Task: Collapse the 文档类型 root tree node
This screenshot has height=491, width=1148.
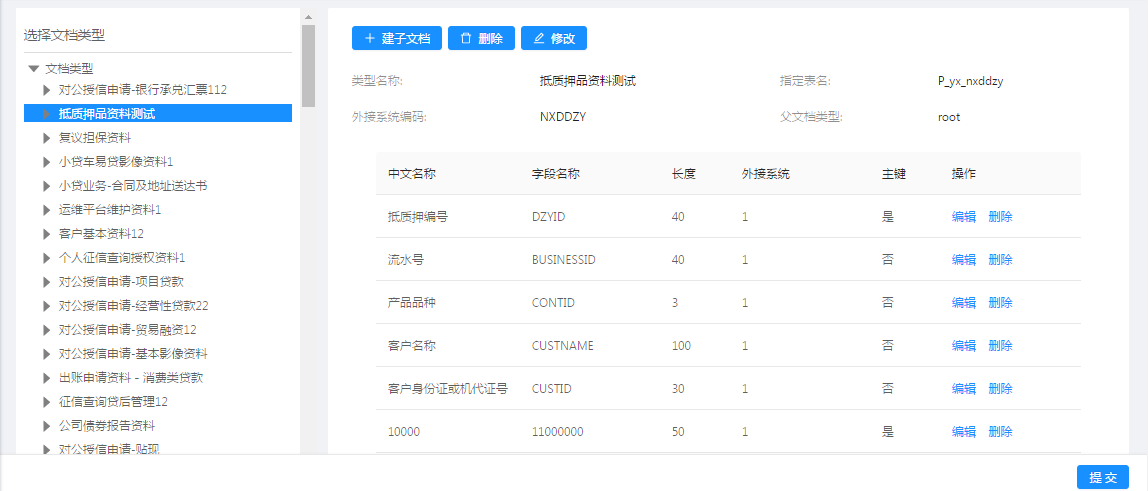Action: click(33, 69)
